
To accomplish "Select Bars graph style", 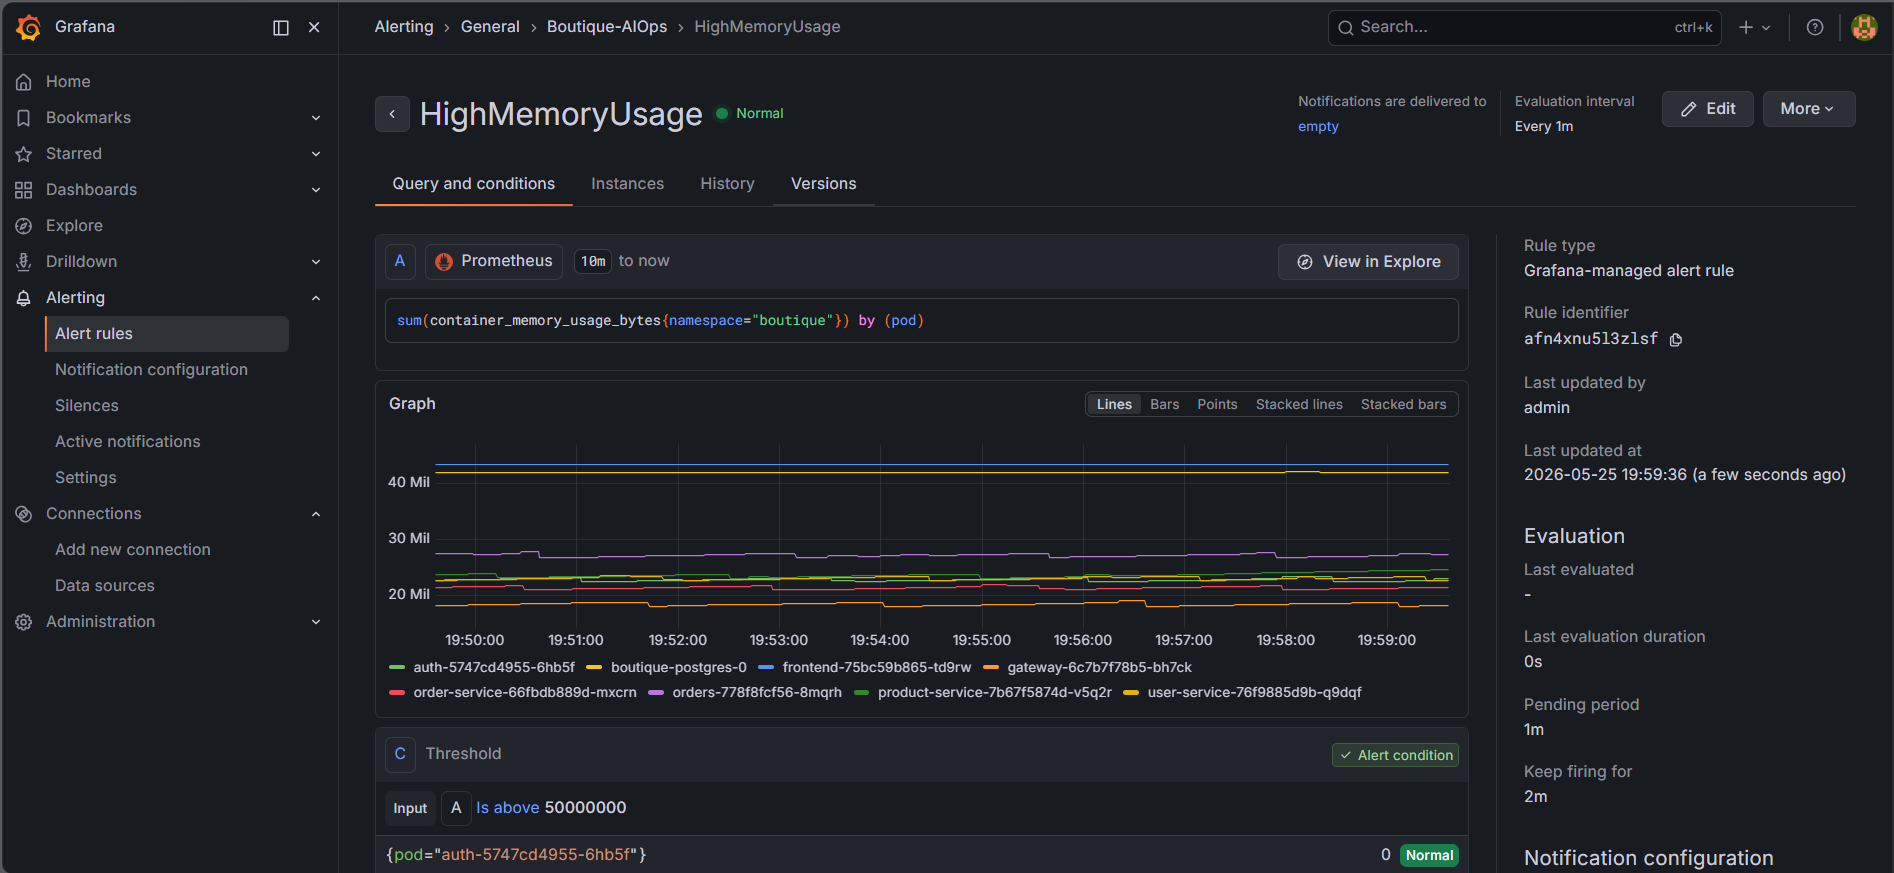I will pyautogui.click(x=1165, y=404).
